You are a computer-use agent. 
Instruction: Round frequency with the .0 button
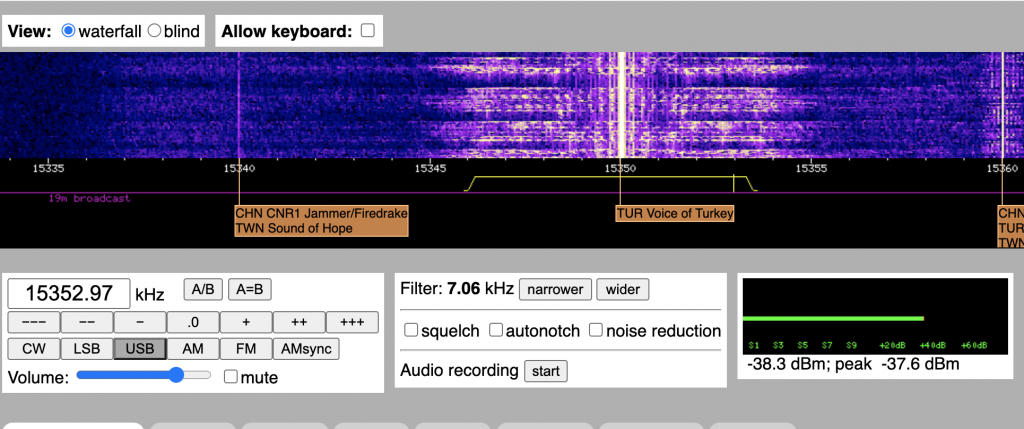click(x=192, y=322)
